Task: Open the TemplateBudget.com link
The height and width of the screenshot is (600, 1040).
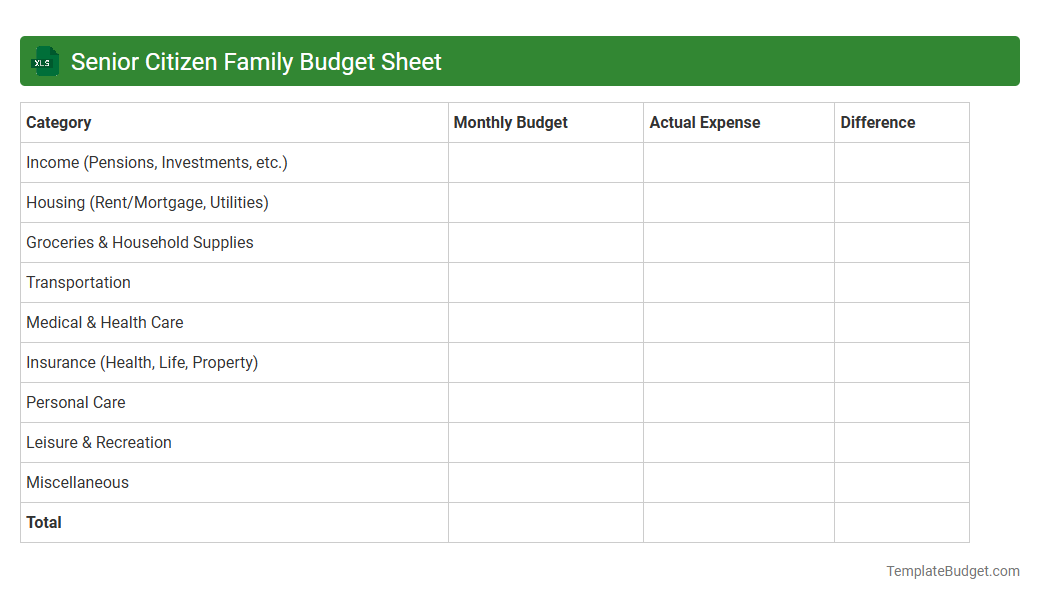Action: [952, 571]
